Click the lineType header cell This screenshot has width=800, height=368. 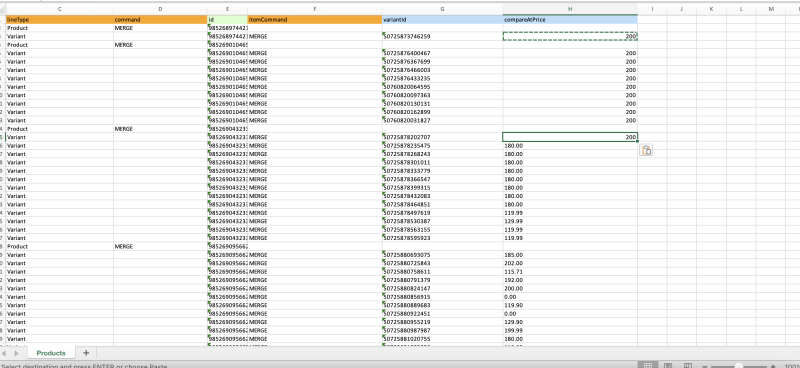pyautogui.click(x=60, y=19)
